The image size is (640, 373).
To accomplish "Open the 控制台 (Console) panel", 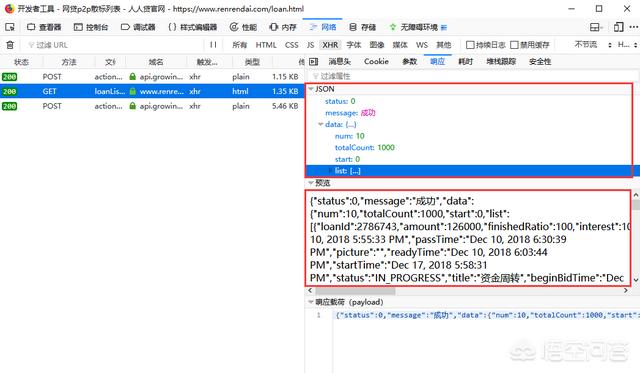I will click(91, 27).
